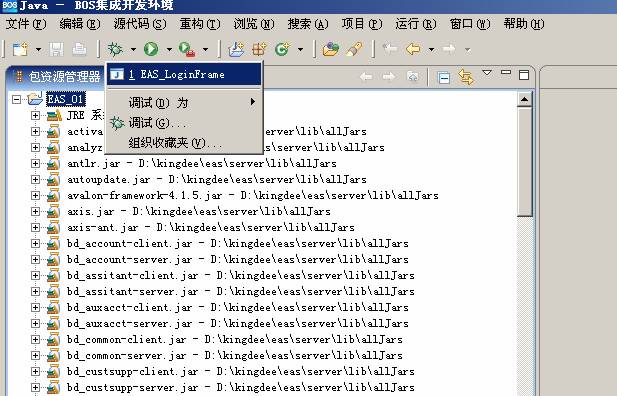The height and width of the screenshot is (396, 617).
Task: Click the jar icon of bd_custsupp-client.jar
Action: pos(53,372)
